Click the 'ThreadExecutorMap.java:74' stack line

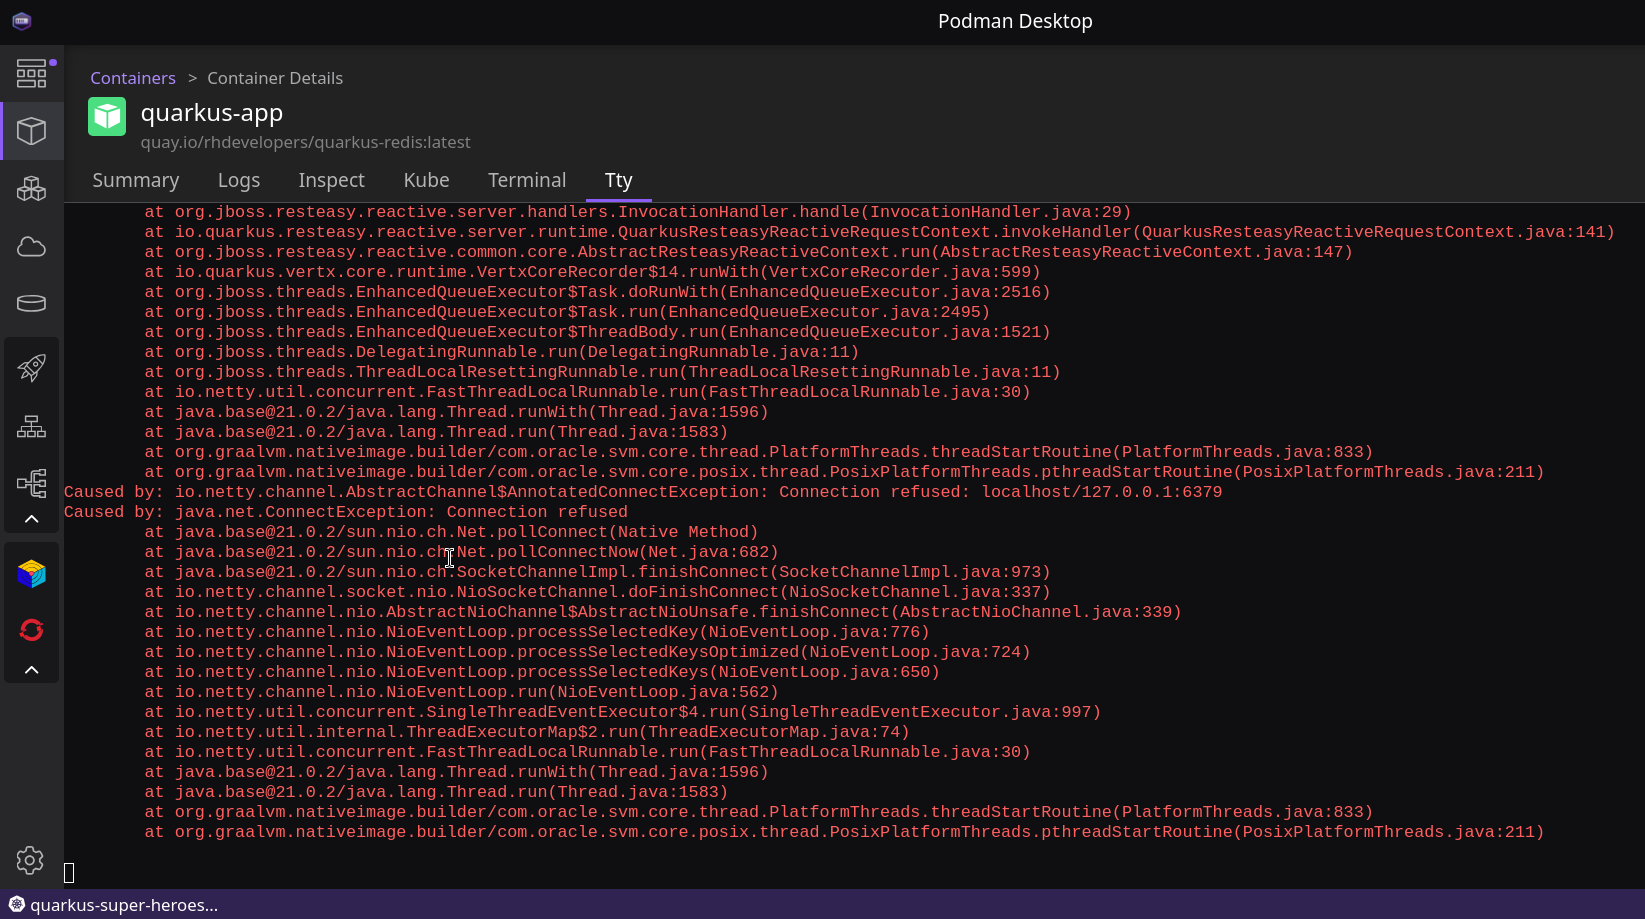point(527,732)
